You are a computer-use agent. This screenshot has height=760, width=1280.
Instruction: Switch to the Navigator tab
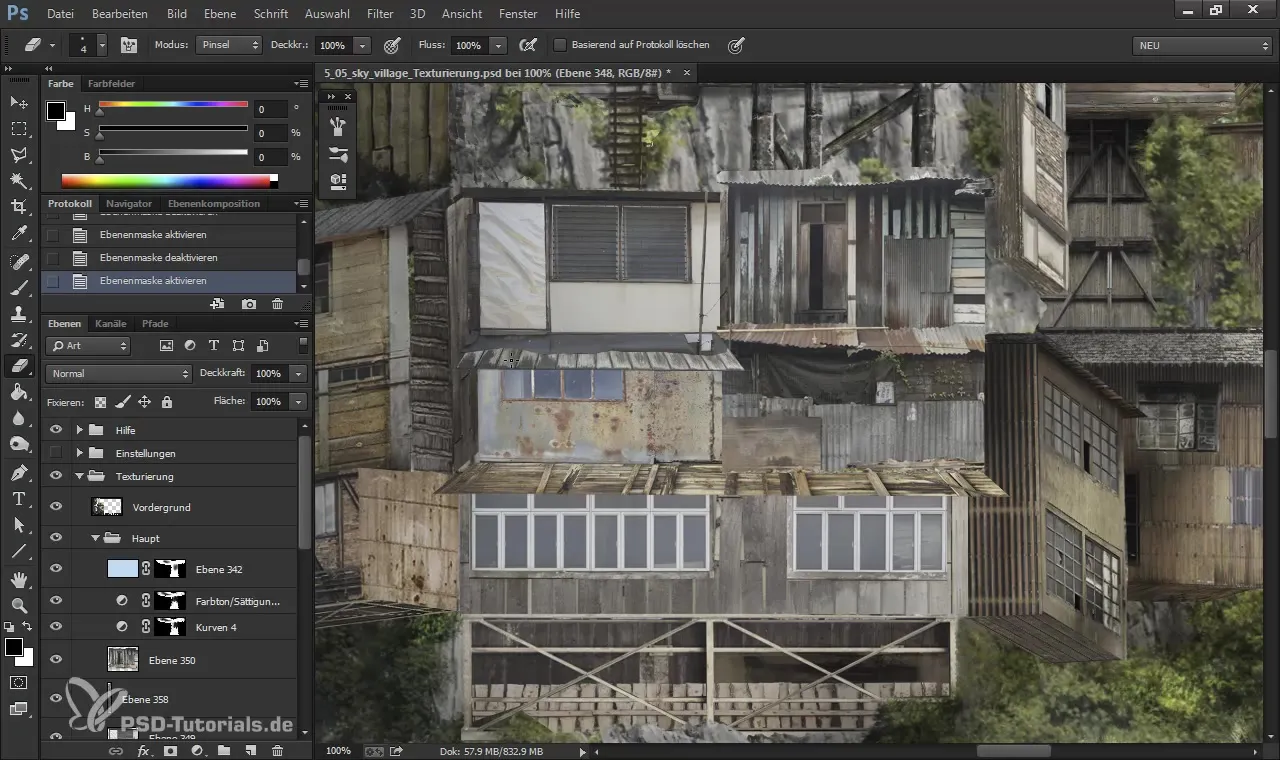129,203
